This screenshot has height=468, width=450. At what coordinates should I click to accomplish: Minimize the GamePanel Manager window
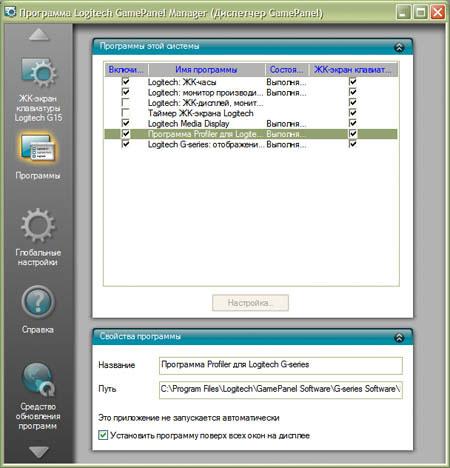tap(403, 12)
